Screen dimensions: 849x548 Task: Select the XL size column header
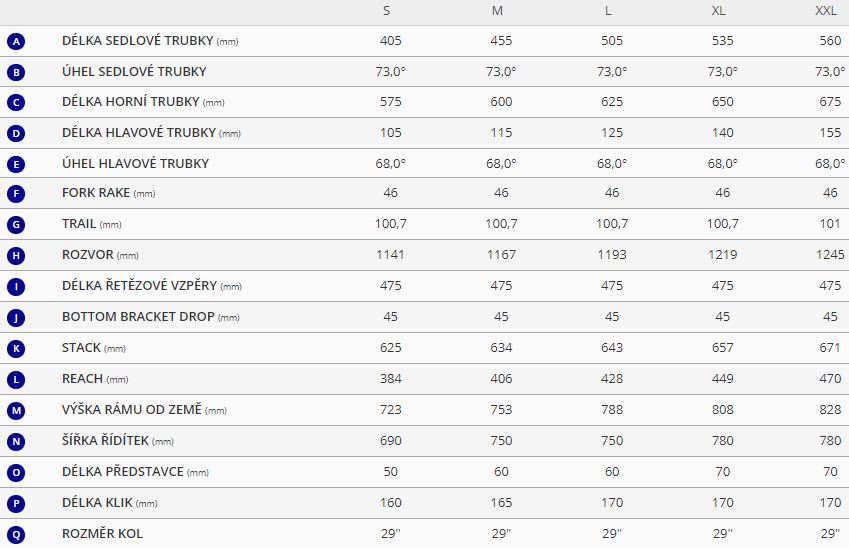click(719, 11)
